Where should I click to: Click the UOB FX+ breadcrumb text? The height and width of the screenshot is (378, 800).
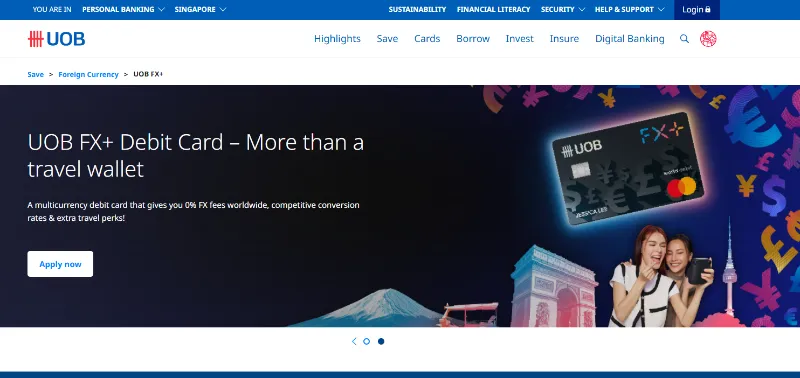pyautogui.click(x=148, y=74)
